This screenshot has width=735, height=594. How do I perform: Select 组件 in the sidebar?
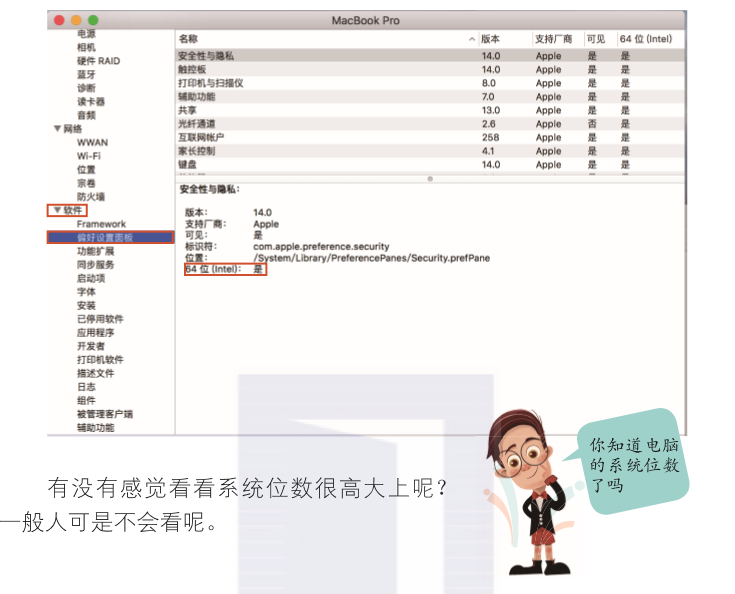[86, 401]
